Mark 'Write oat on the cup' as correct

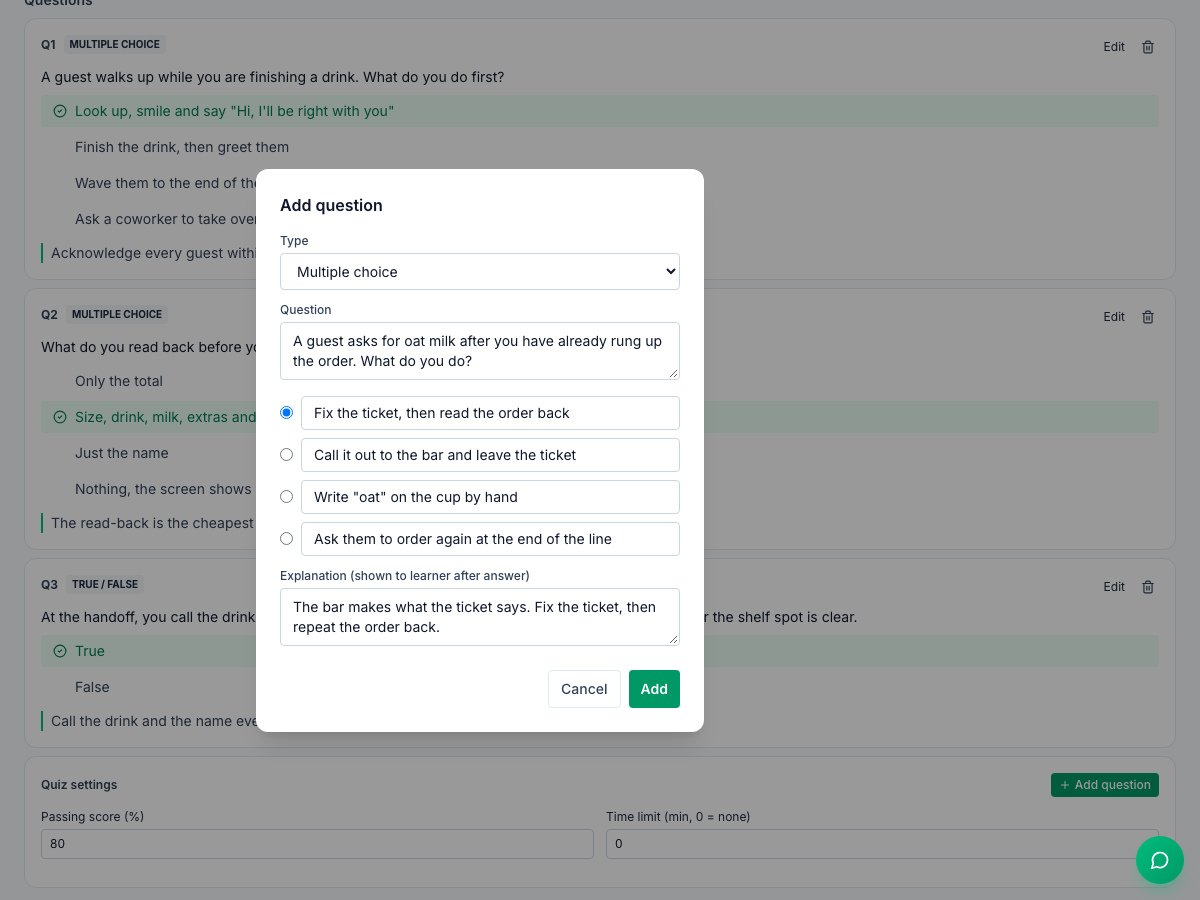coord(287,497)
